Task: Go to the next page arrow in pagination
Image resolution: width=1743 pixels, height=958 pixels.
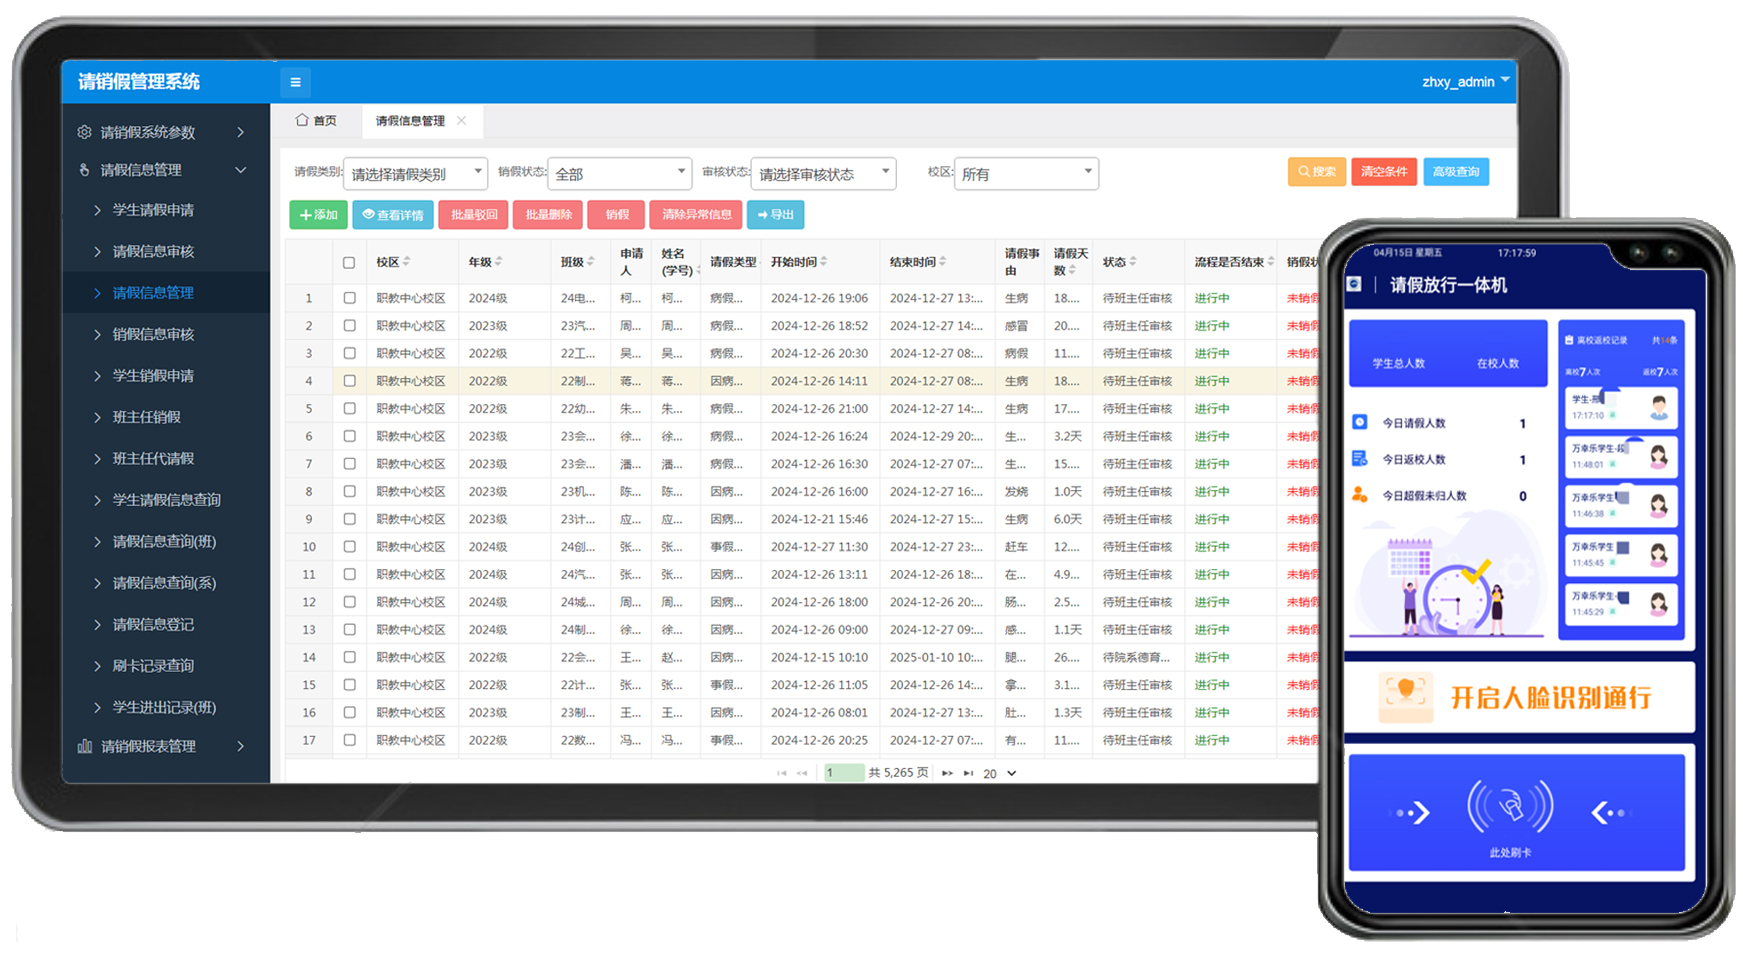Action: pyautogui.click(x=946, y=773)
